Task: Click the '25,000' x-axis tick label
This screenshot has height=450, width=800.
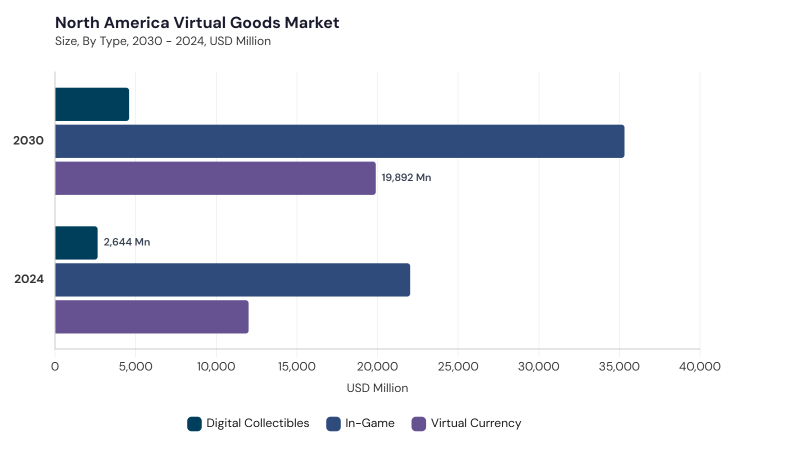Action: click(x=458, y=366)
